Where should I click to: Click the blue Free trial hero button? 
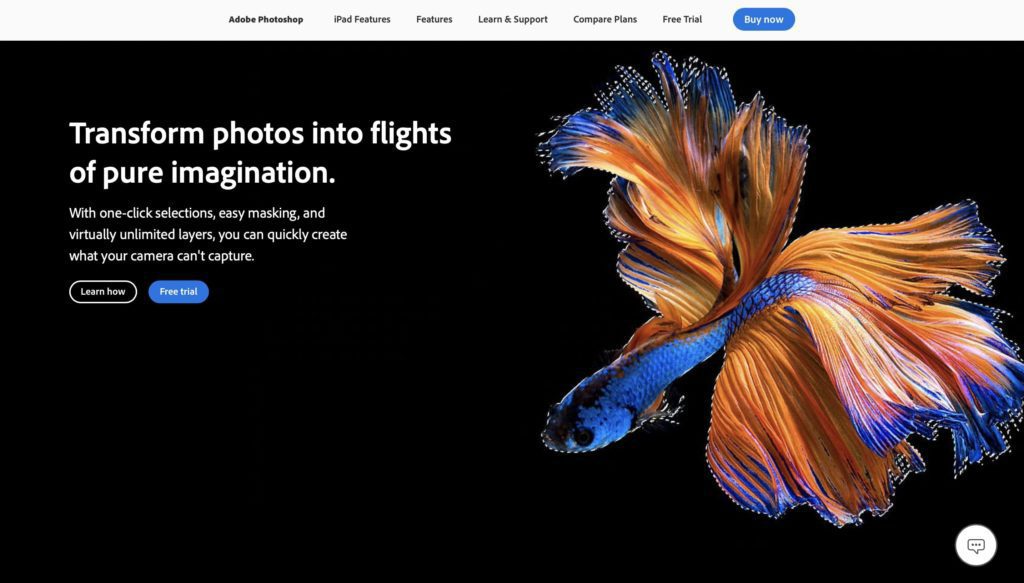pos(178,292)
